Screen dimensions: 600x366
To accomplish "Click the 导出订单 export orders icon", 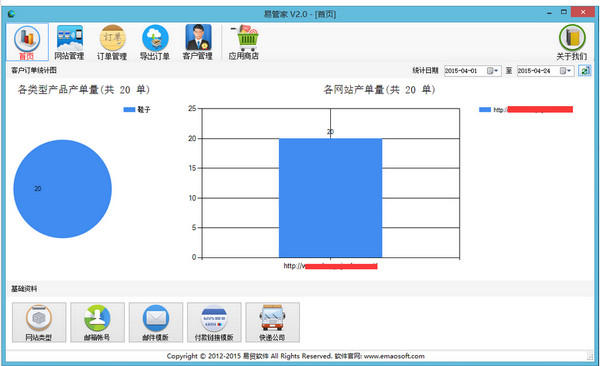I will click(x=155, y=42).
